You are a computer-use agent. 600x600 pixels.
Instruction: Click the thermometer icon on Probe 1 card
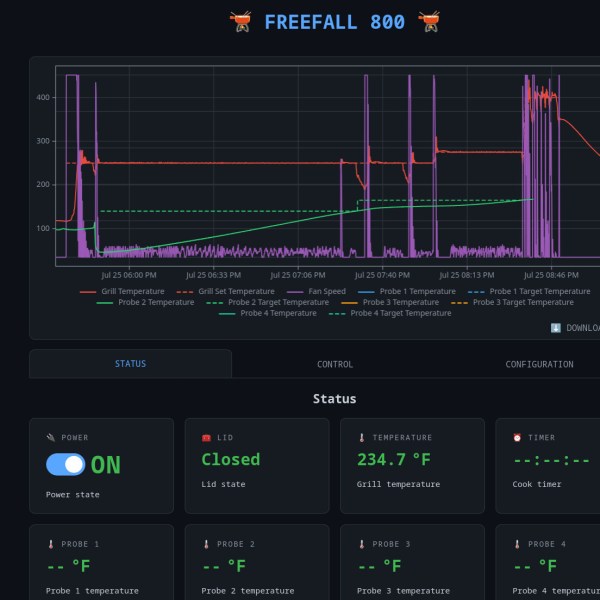click(51, 544)
